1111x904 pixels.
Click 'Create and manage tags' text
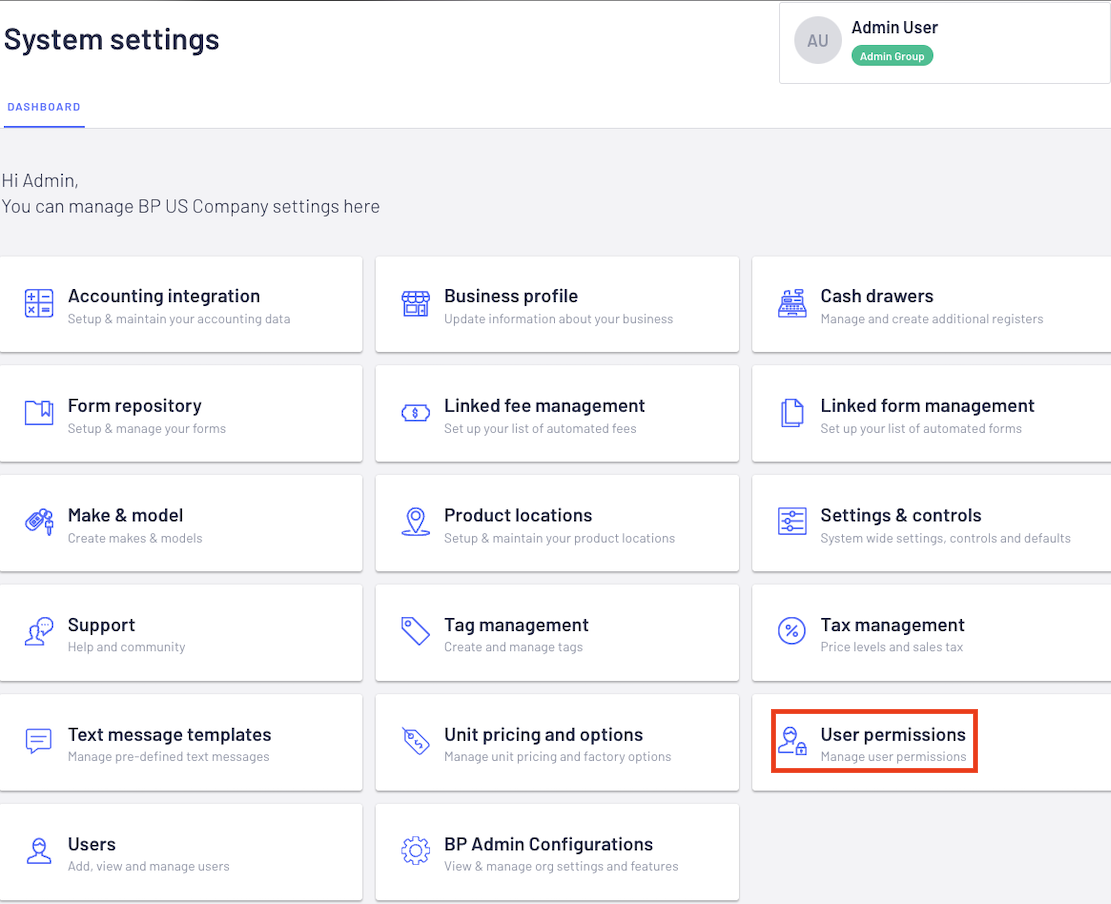click(514, 647)
